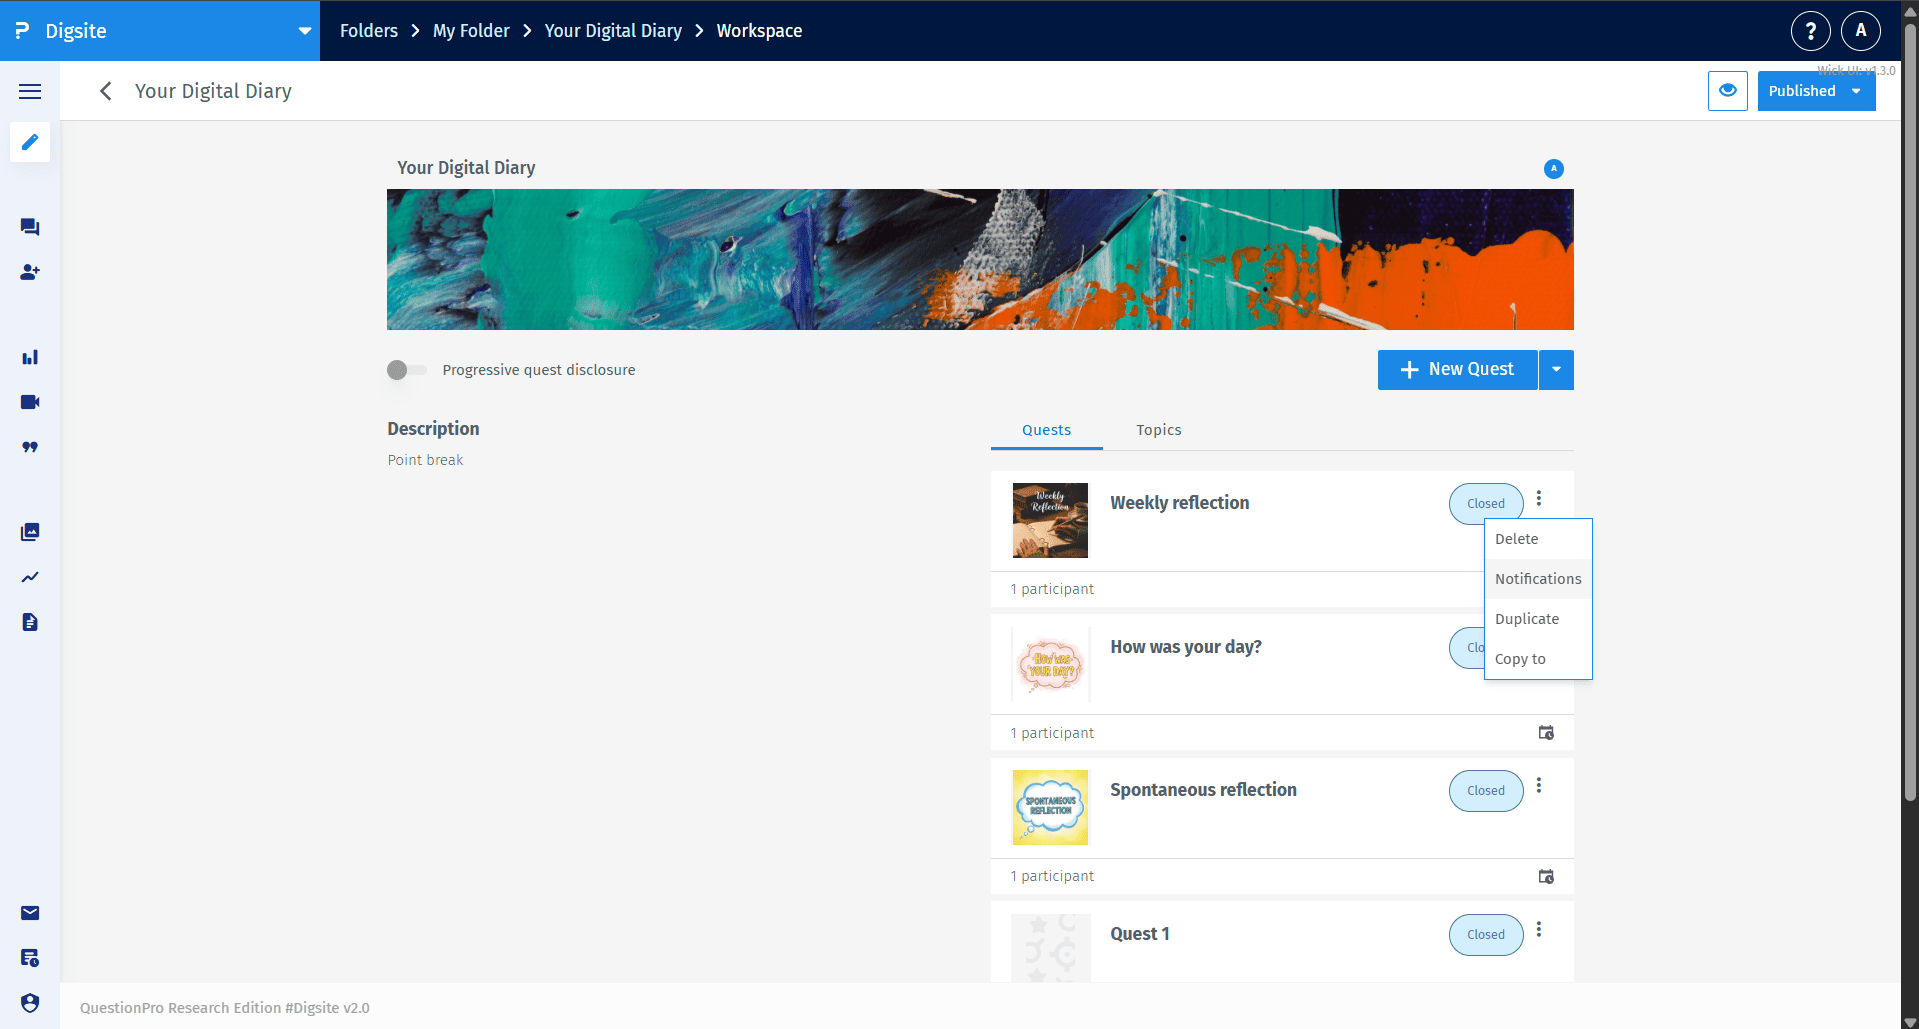Open the How was your day? quest title
1919x1029 pixels.
[x=1186, y=647]
